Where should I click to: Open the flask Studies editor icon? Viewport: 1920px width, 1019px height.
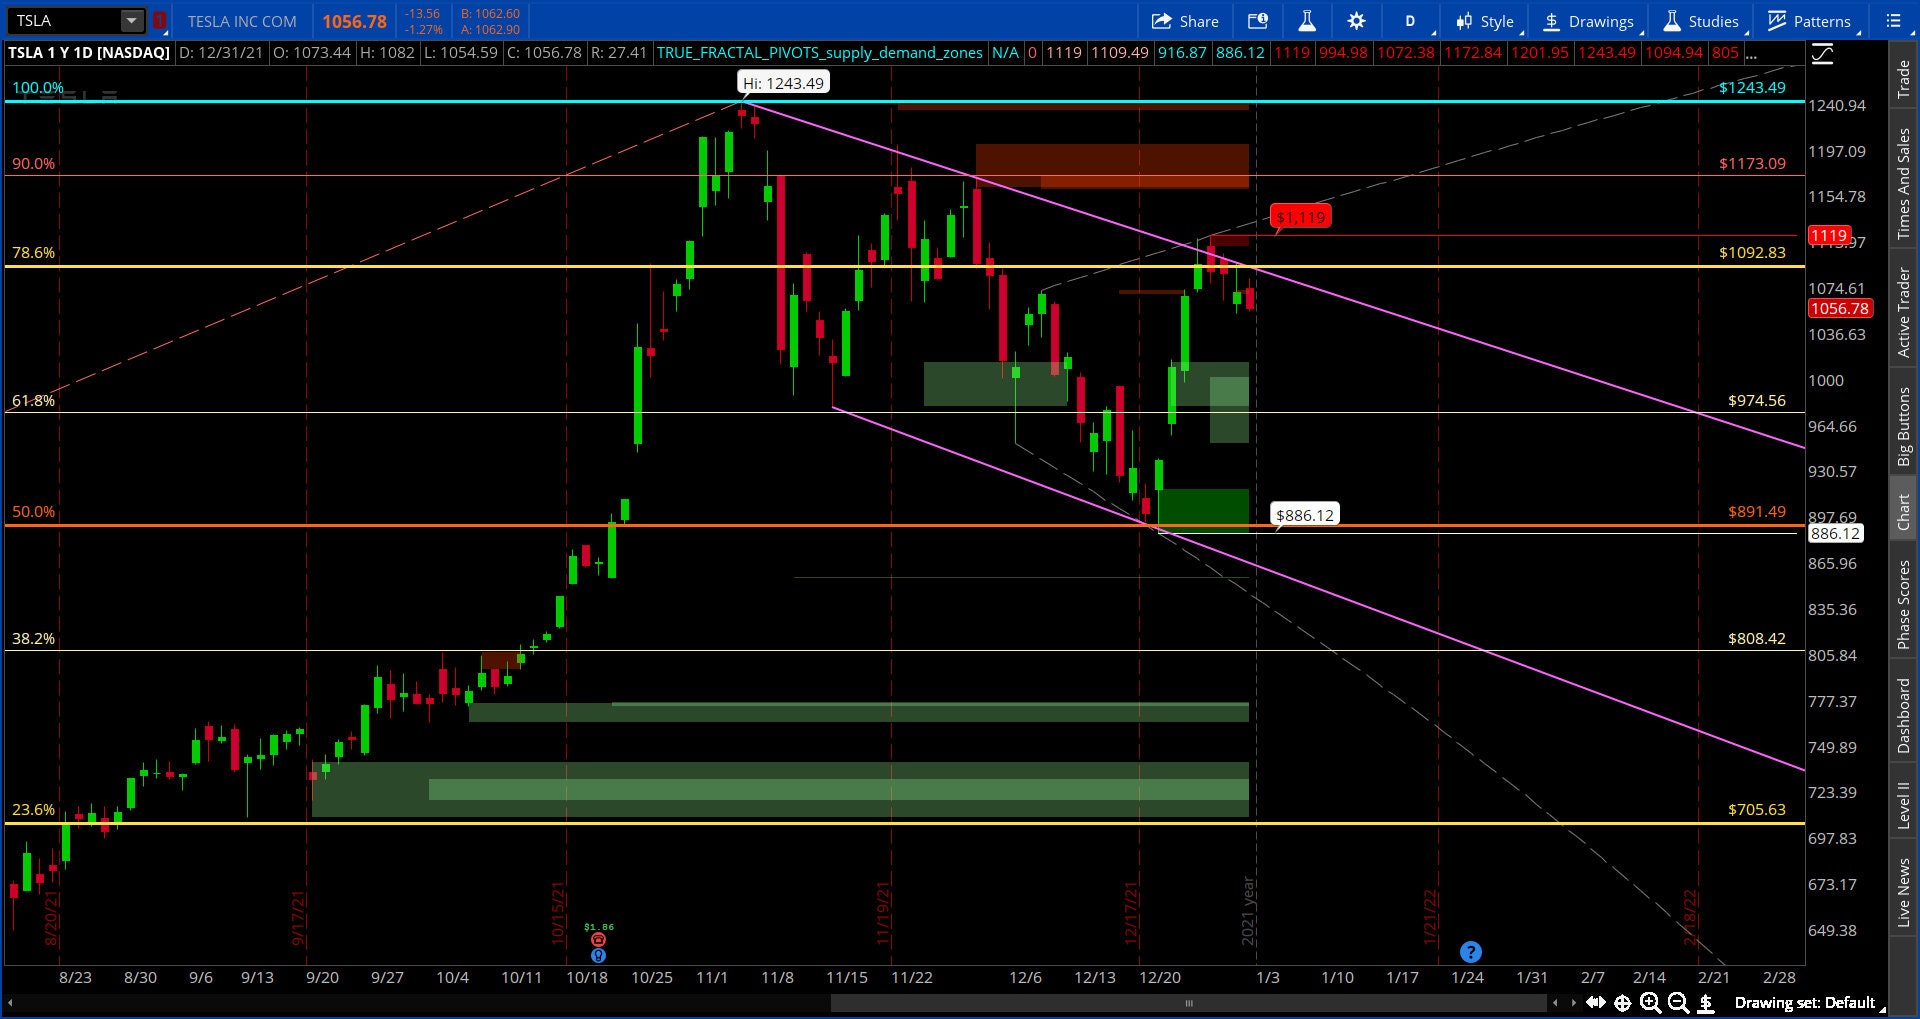pyautogui.click(x=1308, y=21)
